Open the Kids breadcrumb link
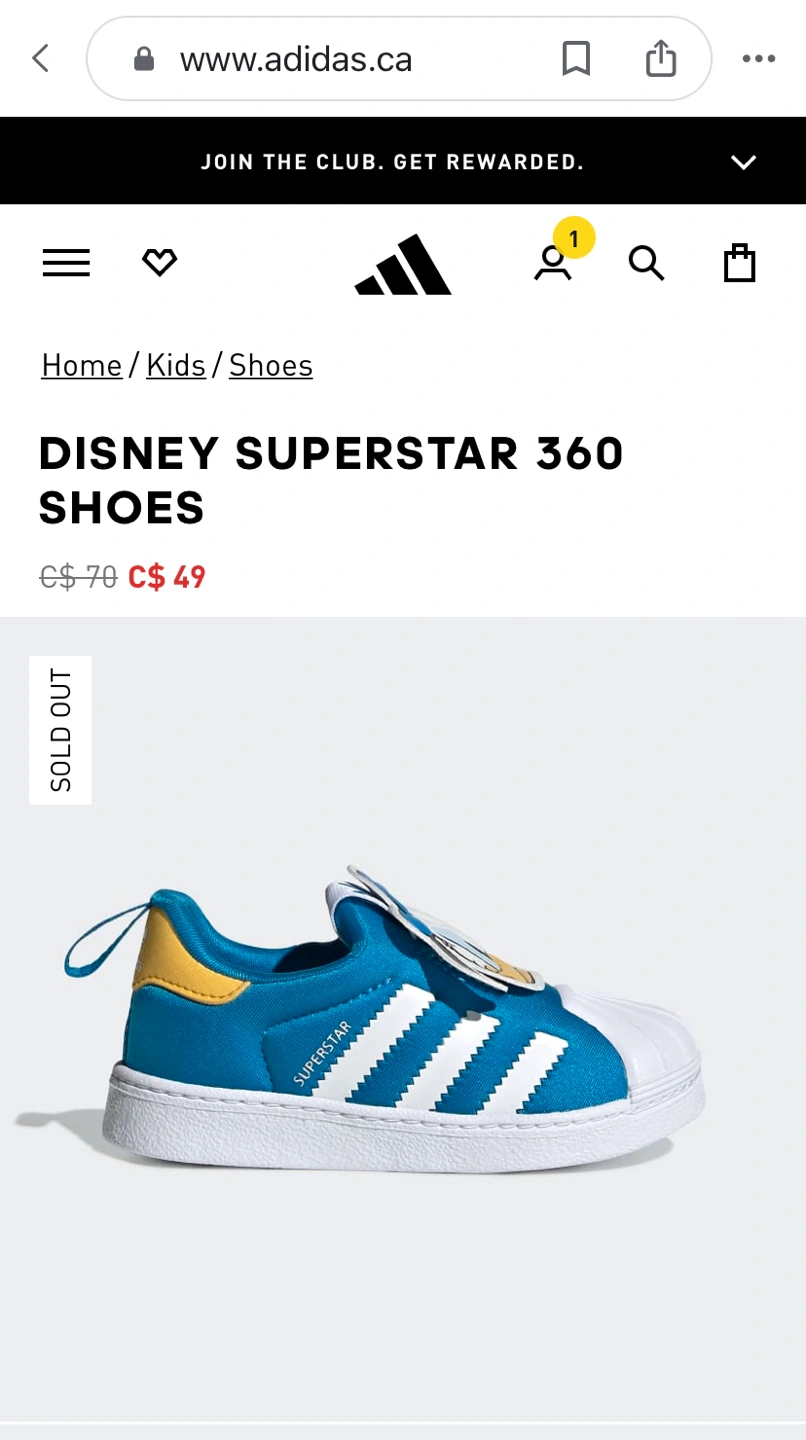The image size is (806, 1440). pos(176,366)
